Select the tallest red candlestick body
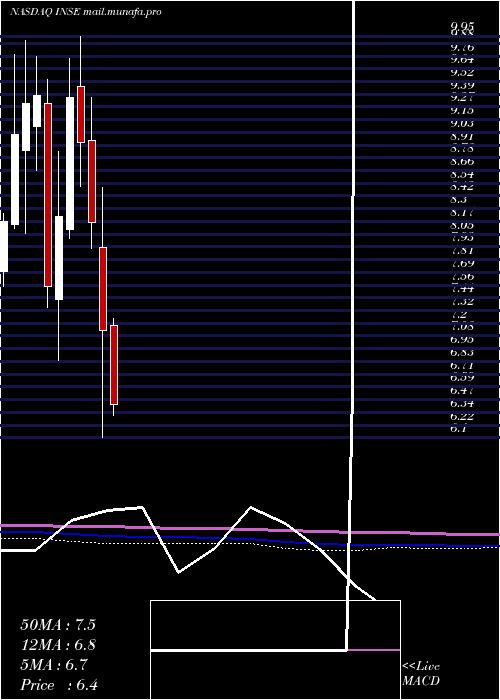Viewport: 500px width, 700px height. pyautogui.click(x=48, y=195)
